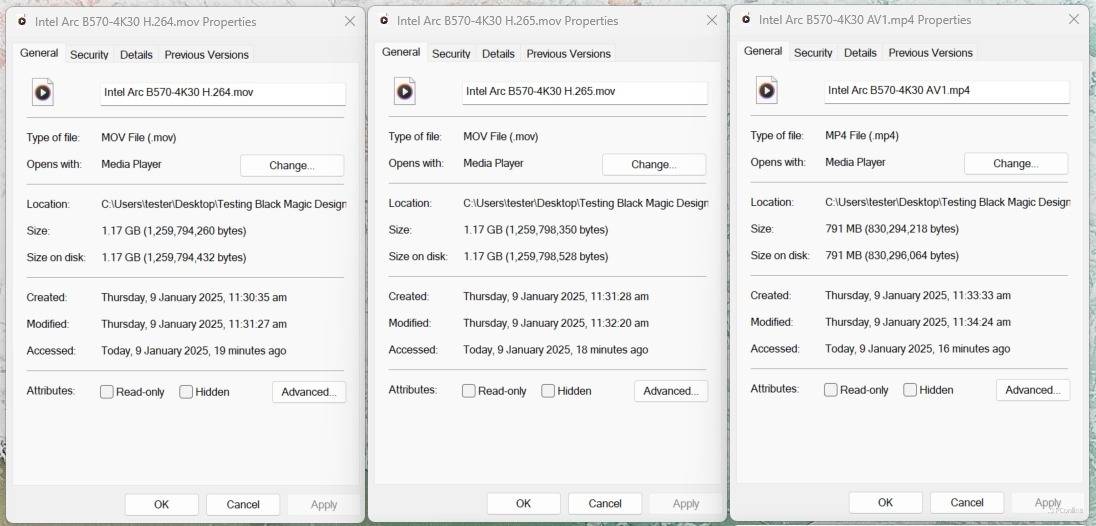Viewport: 1096px width, 526px height.
Task: Cancel the H.264.mov Properties dialog
Action: tap(243, 504)
